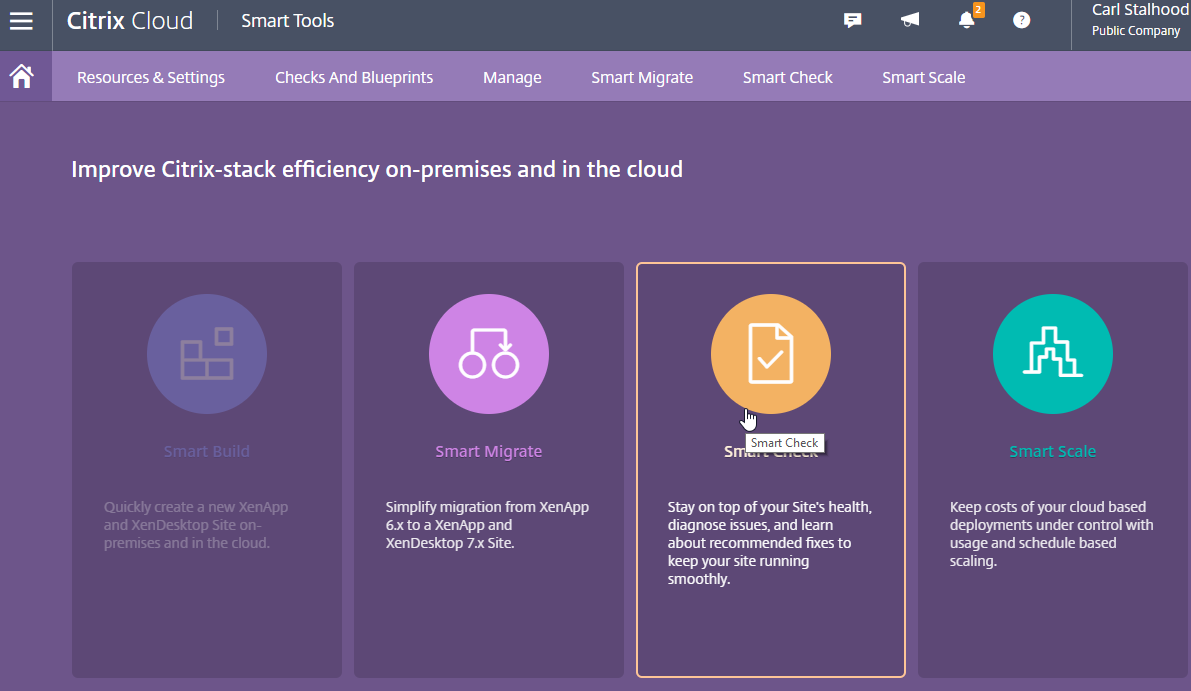
Task: Click Smart Build description 'Quickly create a new XenApp'
Action: point(196,525)
